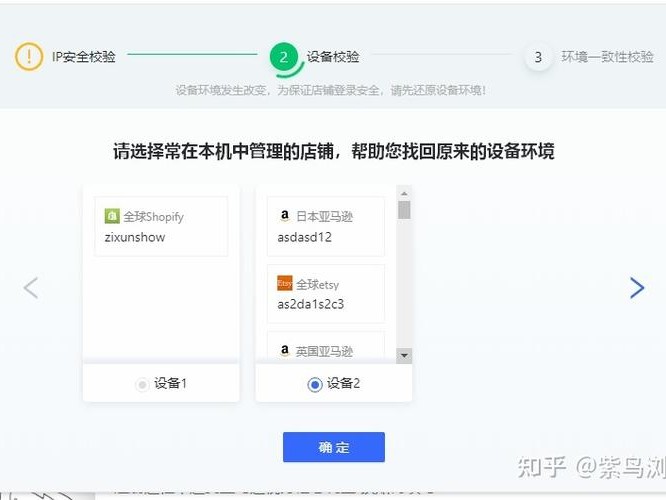Click the Amazon icon beside 英国亚马逊
Viewport: 666px width, 500px height.
(x=285, y=350)
